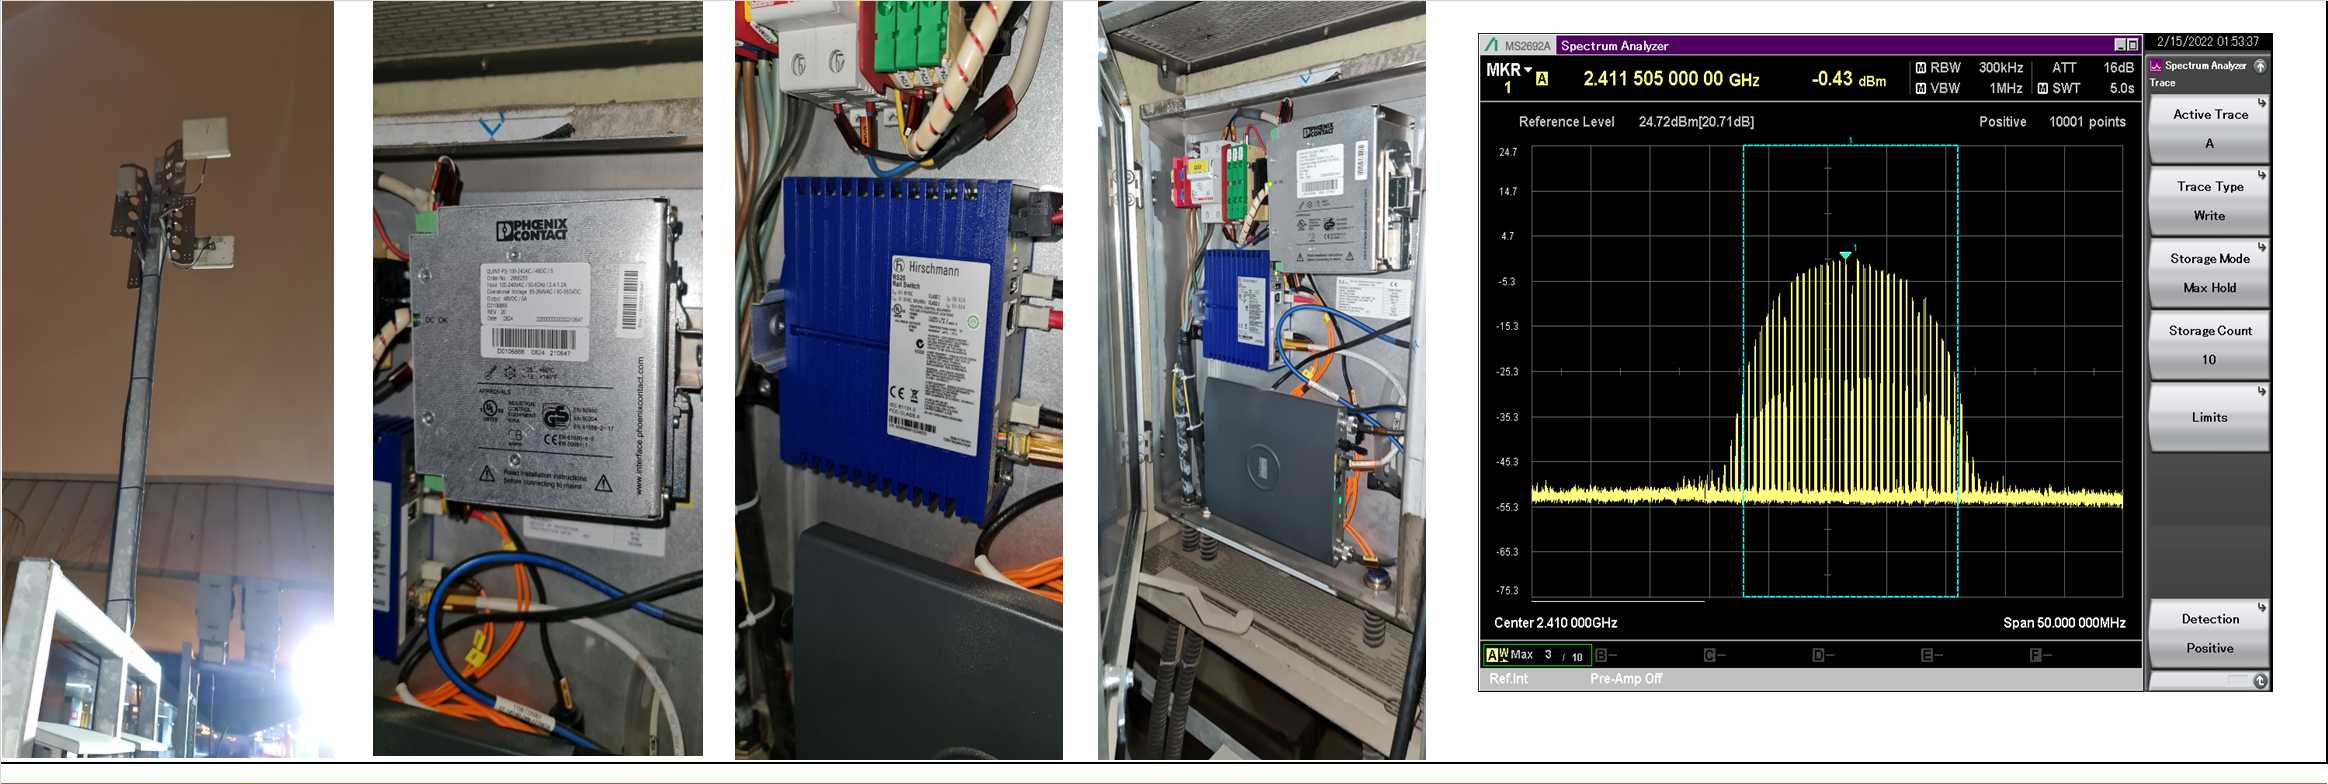The height and width of the screenshot is (784, 2328).
Task: Expand the Active Trace submenu
Action: (x=2209, y=129)
